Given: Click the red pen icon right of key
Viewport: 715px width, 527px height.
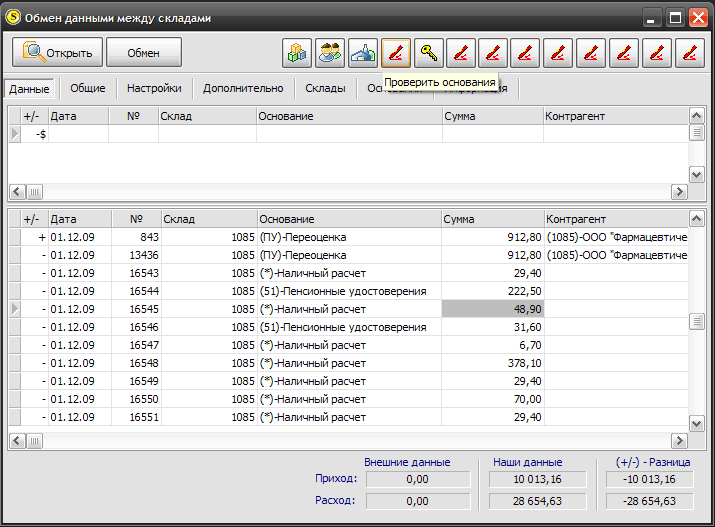Looking at the screenshot, I should [x=461, y=53].
